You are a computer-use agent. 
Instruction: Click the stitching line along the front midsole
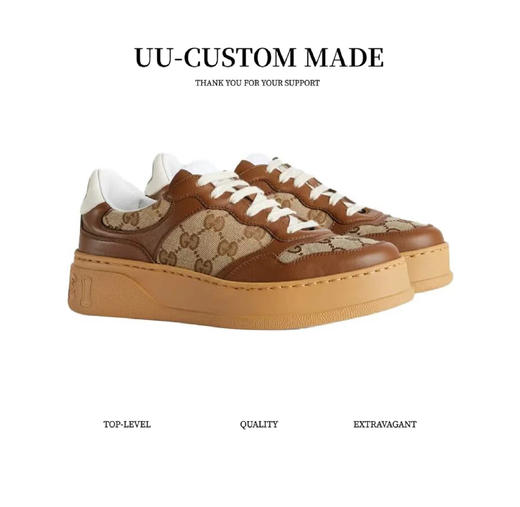tap(240, 275)
